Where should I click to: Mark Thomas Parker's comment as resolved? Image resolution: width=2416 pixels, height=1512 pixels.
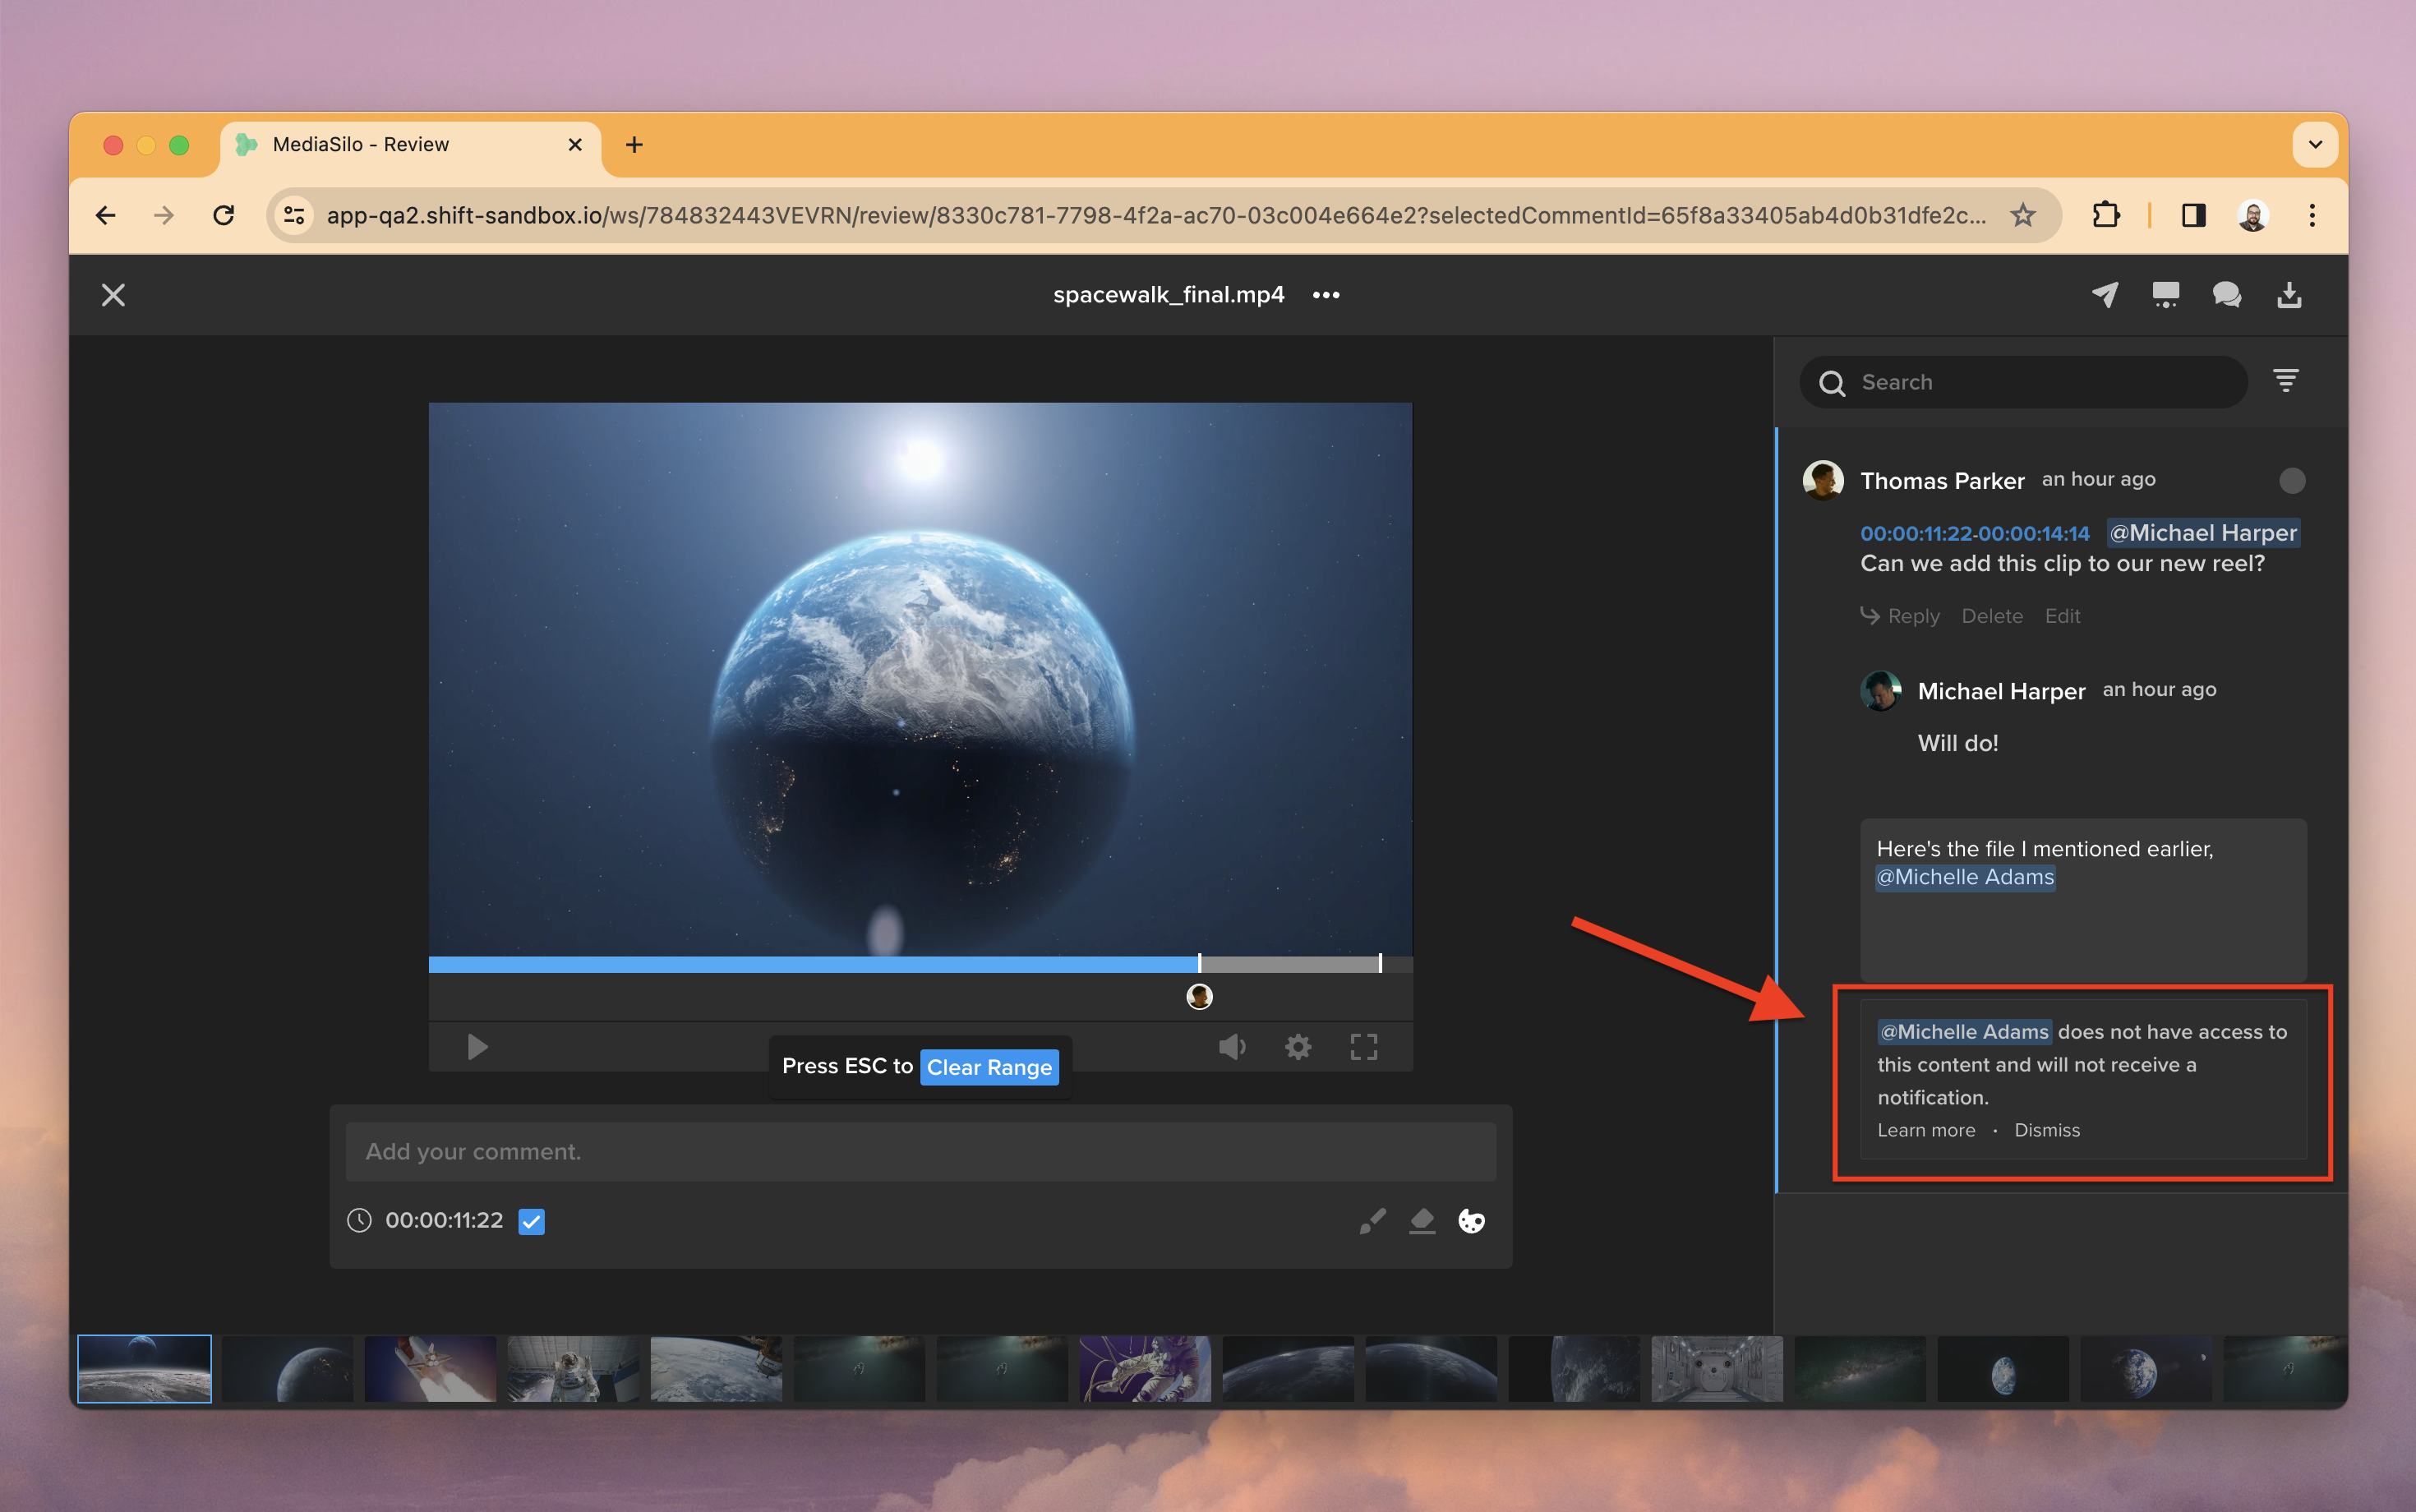coord(2292,481)
